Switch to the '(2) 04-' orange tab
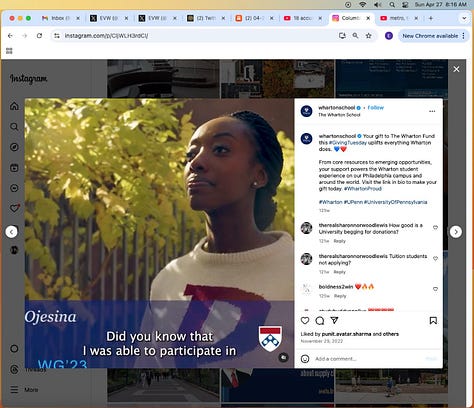Viewport: 474px width, 408px height. click(254, 18)
